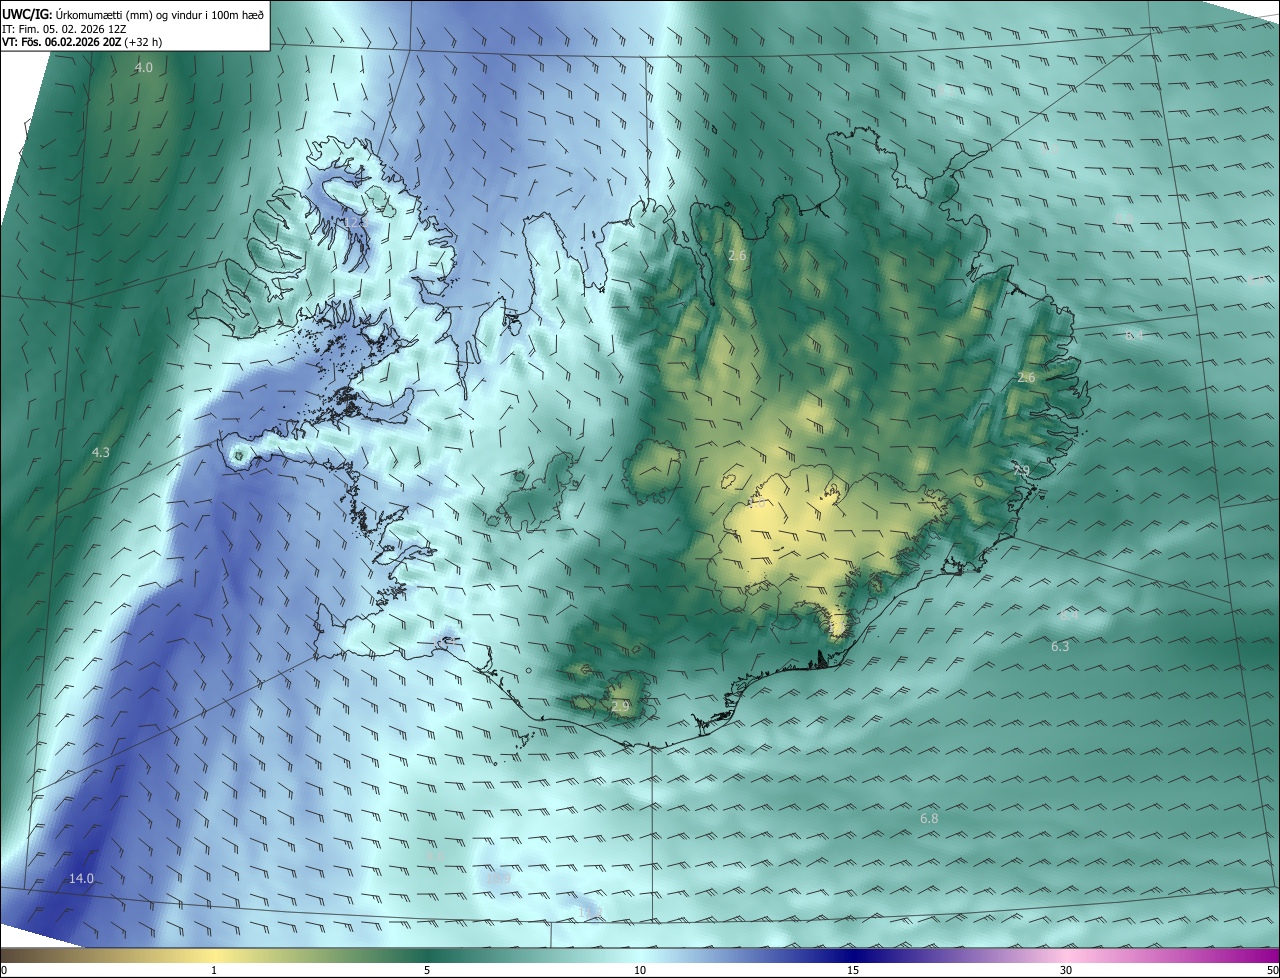Image resolution: width=1280 pixels, height=978 pixels.
Task: Click the 6.3 value label on the map
Action: tap(1060, 647)
